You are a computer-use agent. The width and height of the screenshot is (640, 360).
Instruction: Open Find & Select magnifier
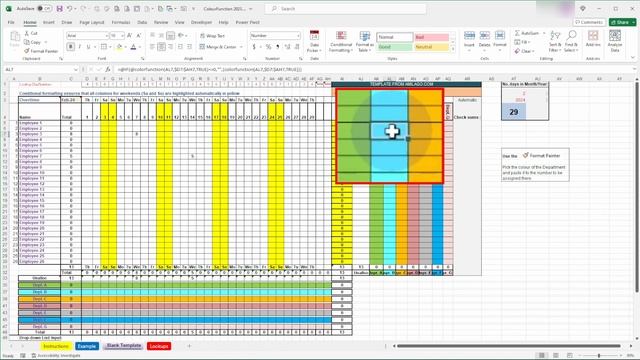[x=571, y=41]
